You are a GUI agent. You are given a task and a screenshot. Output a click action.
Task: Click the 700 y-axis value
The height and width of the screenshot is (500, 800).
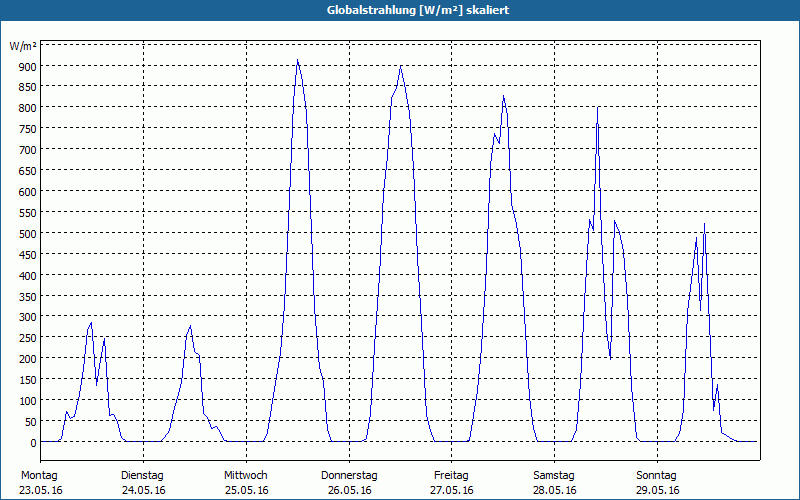coord(28,150)
